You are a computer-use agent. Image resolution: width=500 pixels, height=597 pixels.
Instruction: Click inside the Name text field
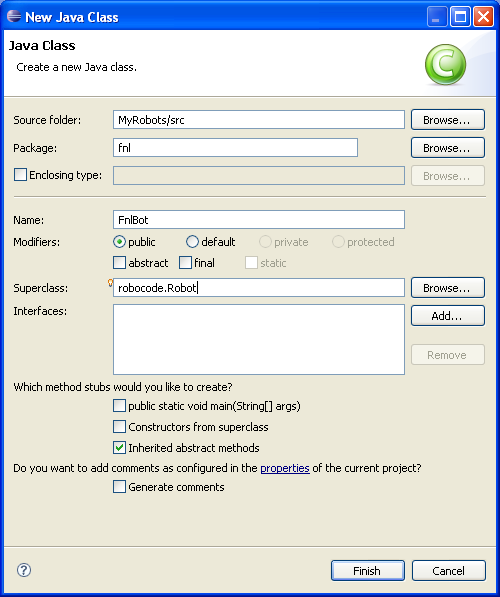pyautogui.click(x=259, y=220)
